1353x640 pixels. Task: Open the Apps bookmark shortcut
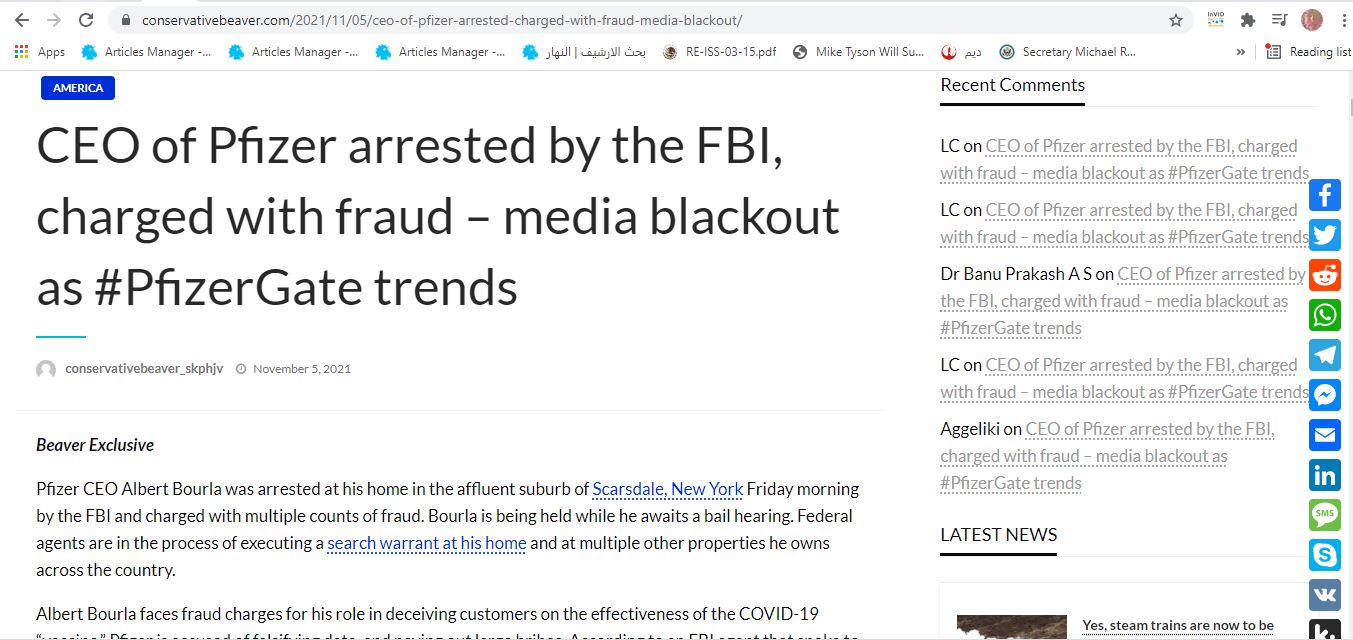[x=40, y=52]
